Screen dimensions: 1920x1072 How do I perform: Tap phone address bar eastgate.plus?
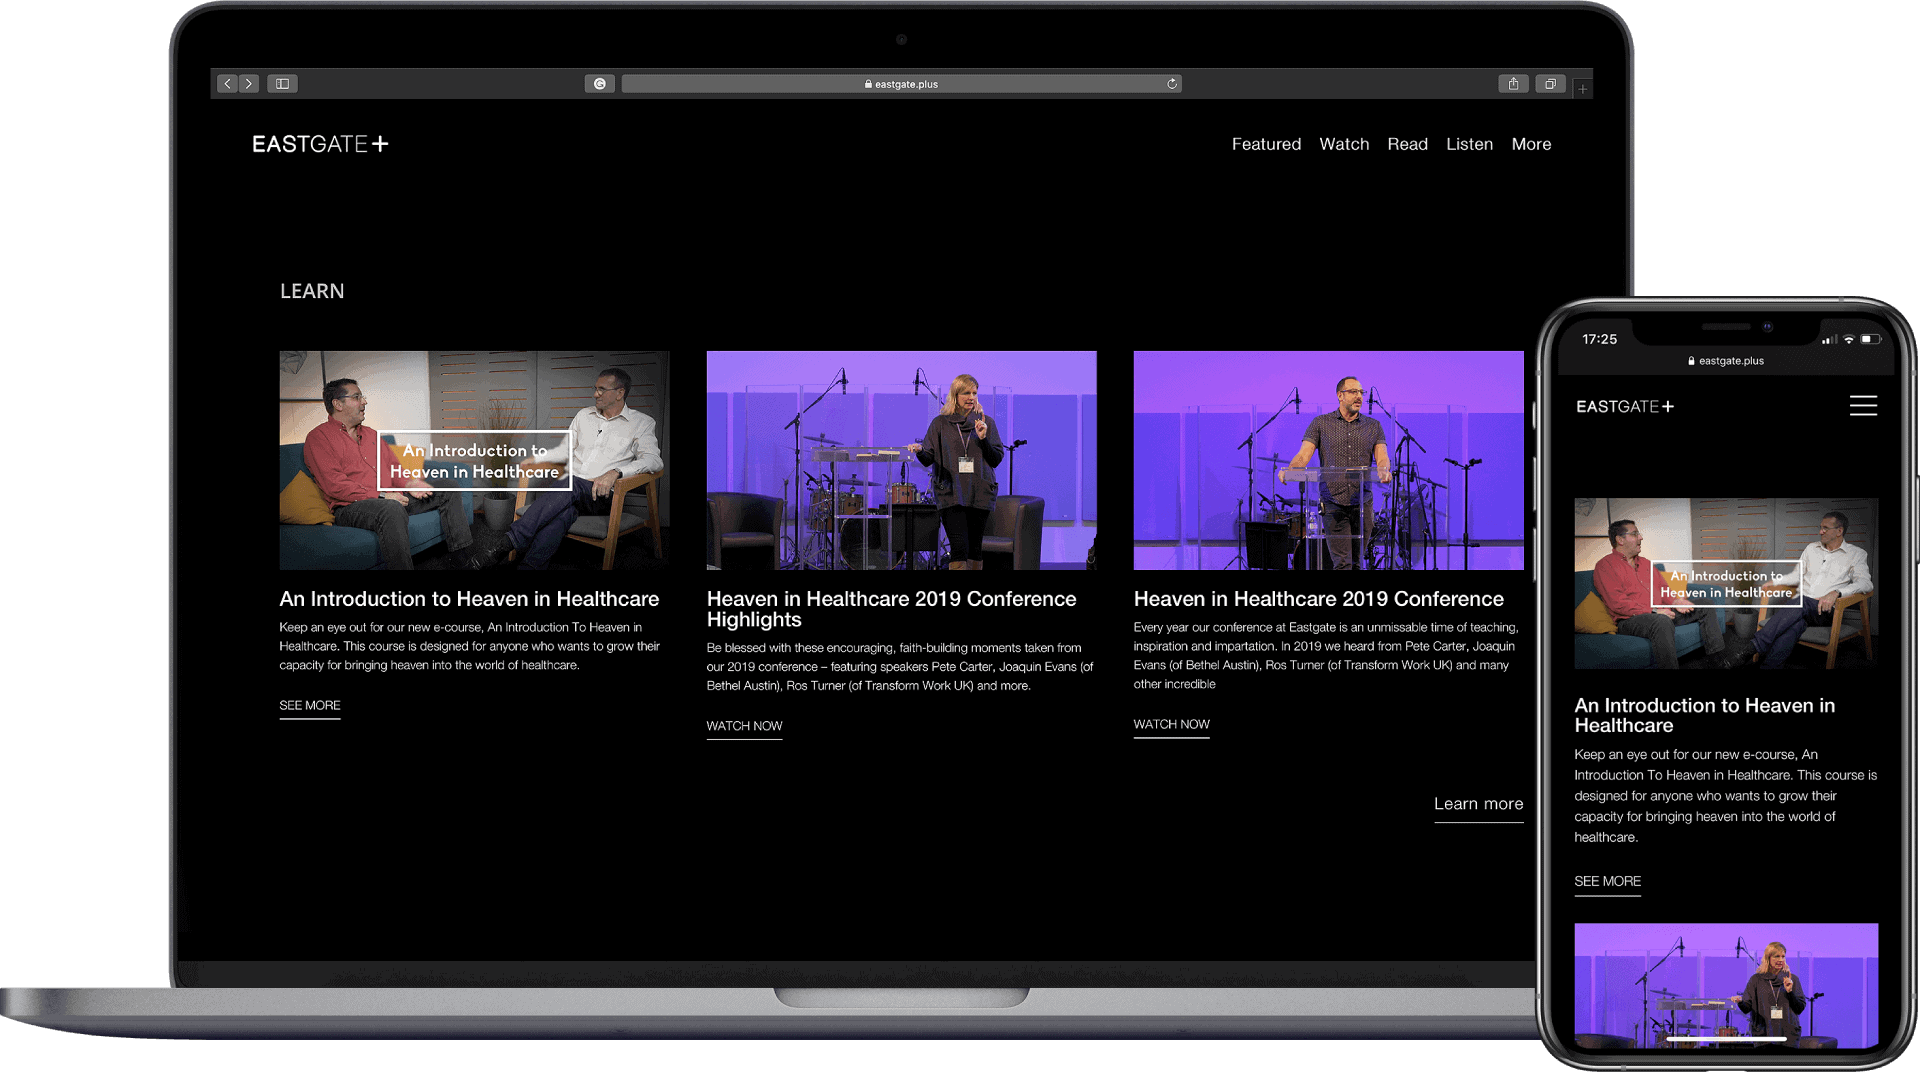(x=1726, y=361)
